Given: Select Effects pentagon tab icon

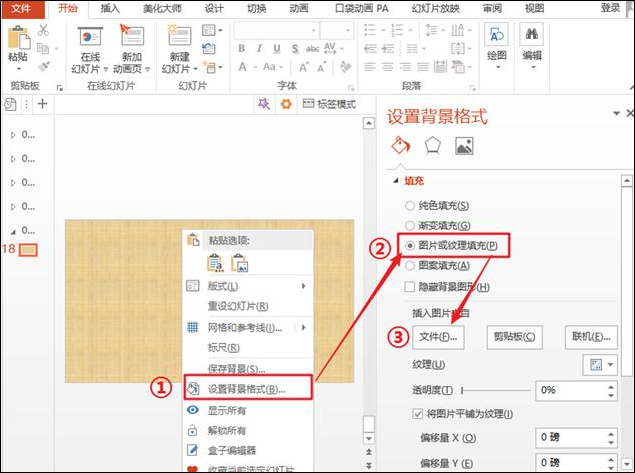Looking at the screenshot, I should (x=433, y=145).
